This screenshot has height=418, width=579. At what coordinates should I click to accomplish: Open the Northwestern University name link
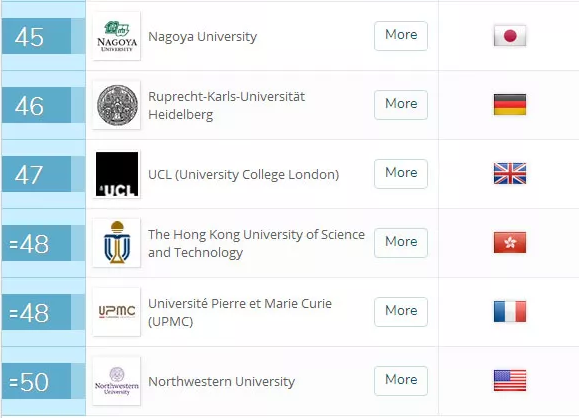[222, 381]
